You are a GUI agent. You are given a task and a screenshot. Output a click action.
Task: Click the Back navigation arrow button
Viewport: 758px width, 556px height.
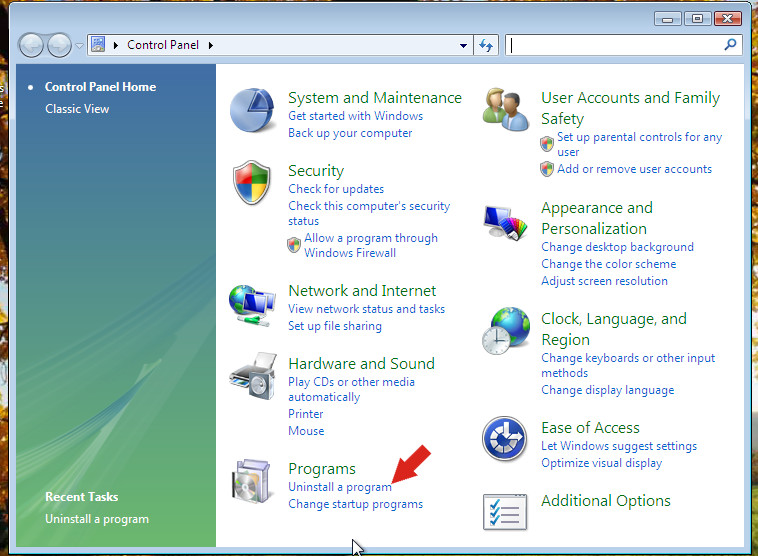click(31, 45)
